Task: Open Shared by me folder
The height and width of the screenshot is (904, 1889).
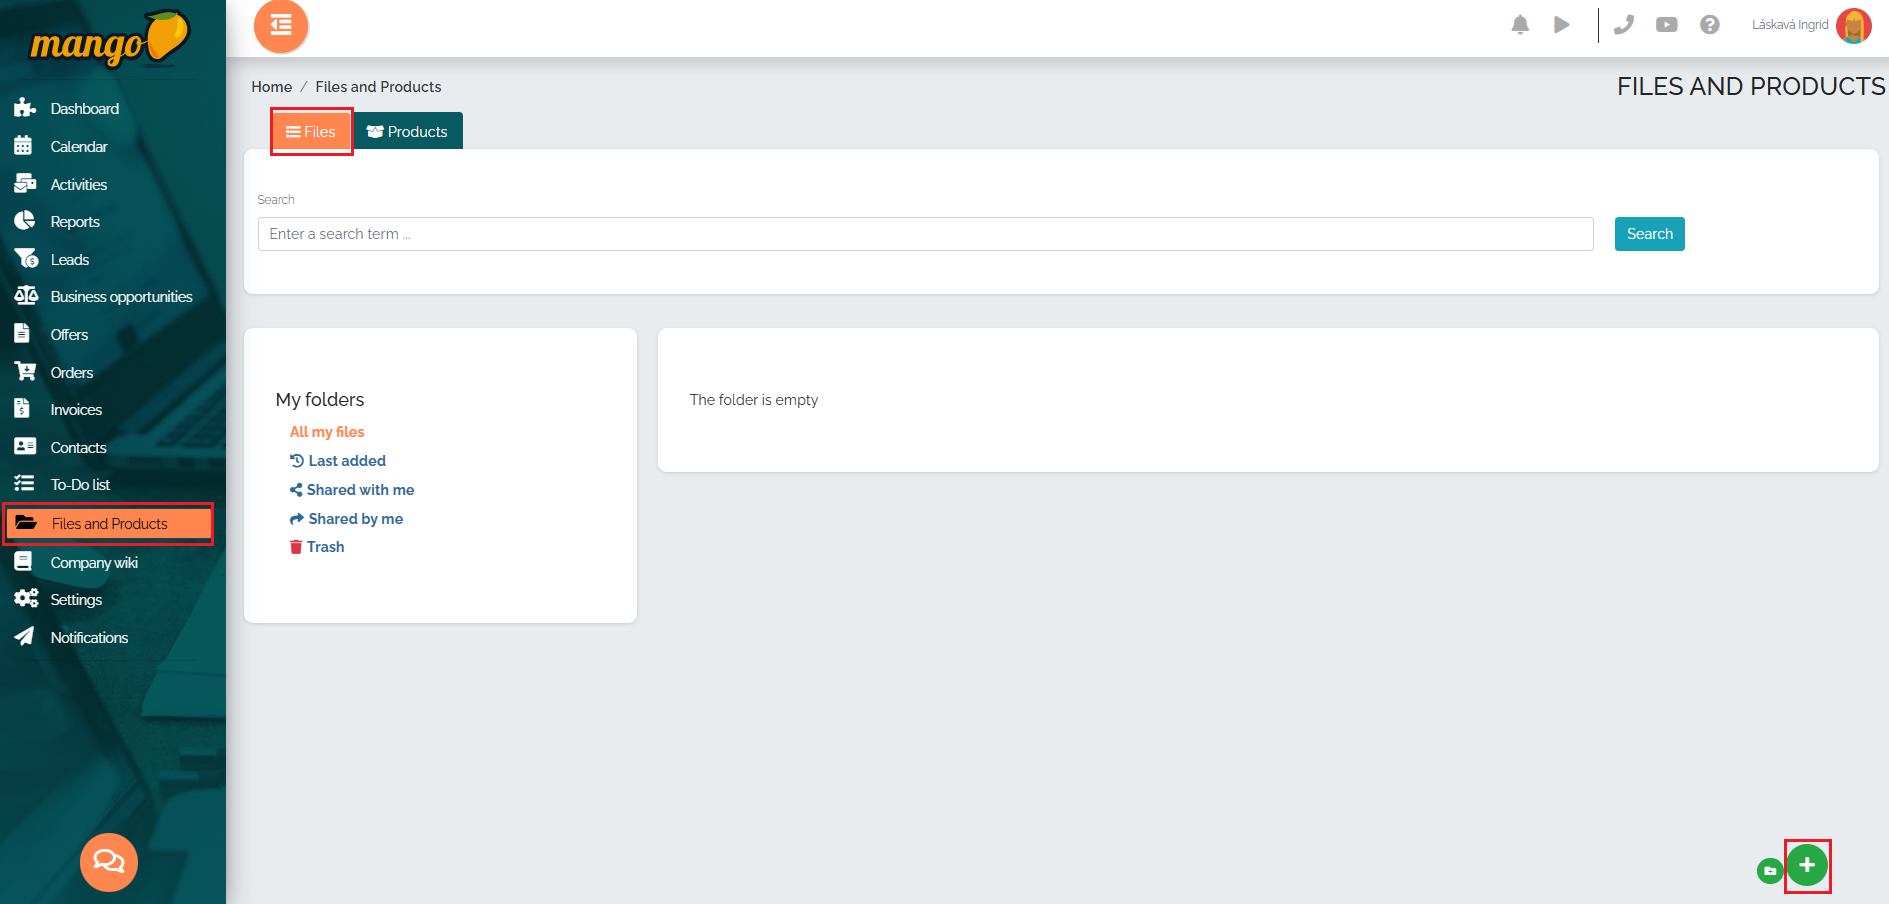Action: coord(347,519)
